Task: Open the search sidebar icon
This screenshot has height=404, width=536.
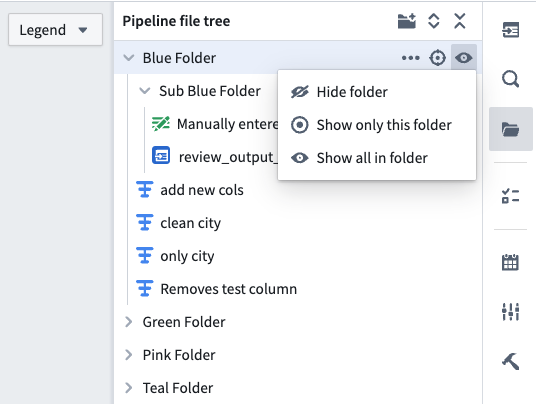Action: click(x=511, y=79)
